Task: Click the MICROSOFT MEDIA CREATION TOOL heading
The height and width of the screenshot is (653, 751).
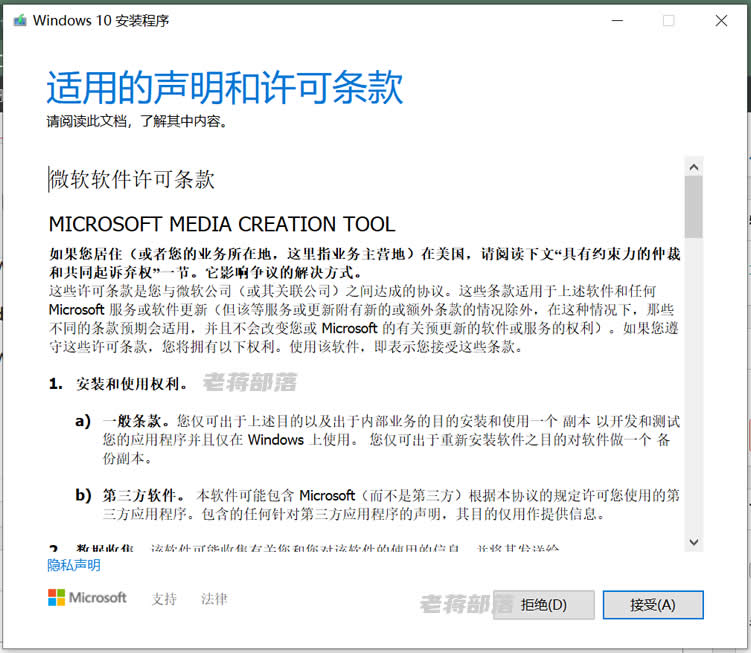Action: pyautogui.click(x=222, y=224)
